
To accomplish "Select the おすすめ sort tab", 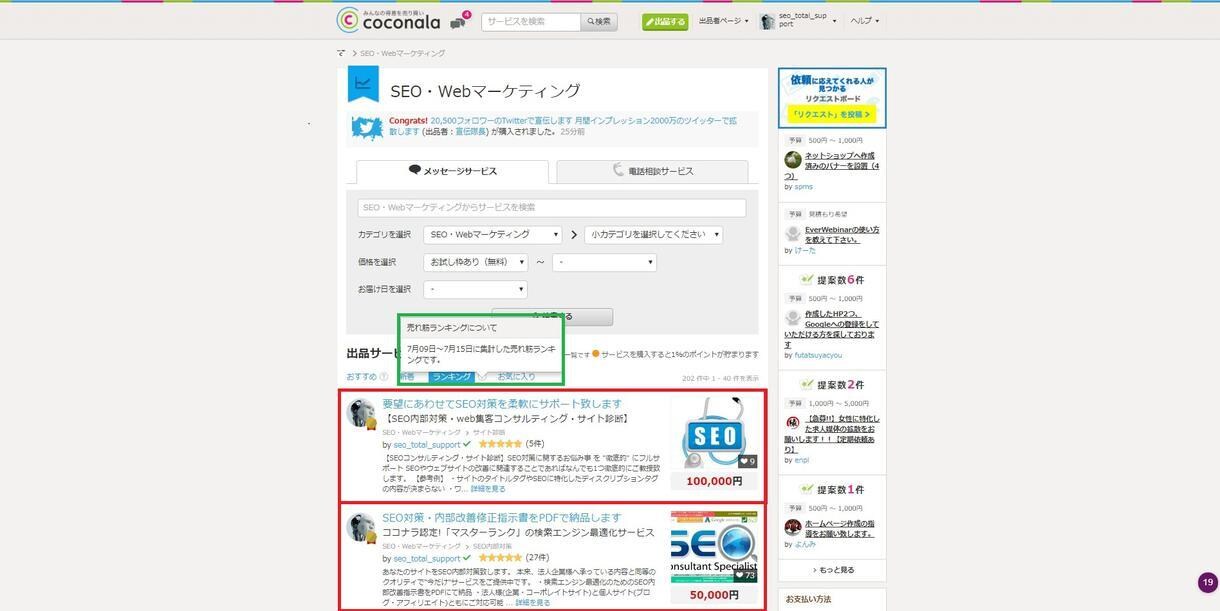I will [x=361, y=377].
